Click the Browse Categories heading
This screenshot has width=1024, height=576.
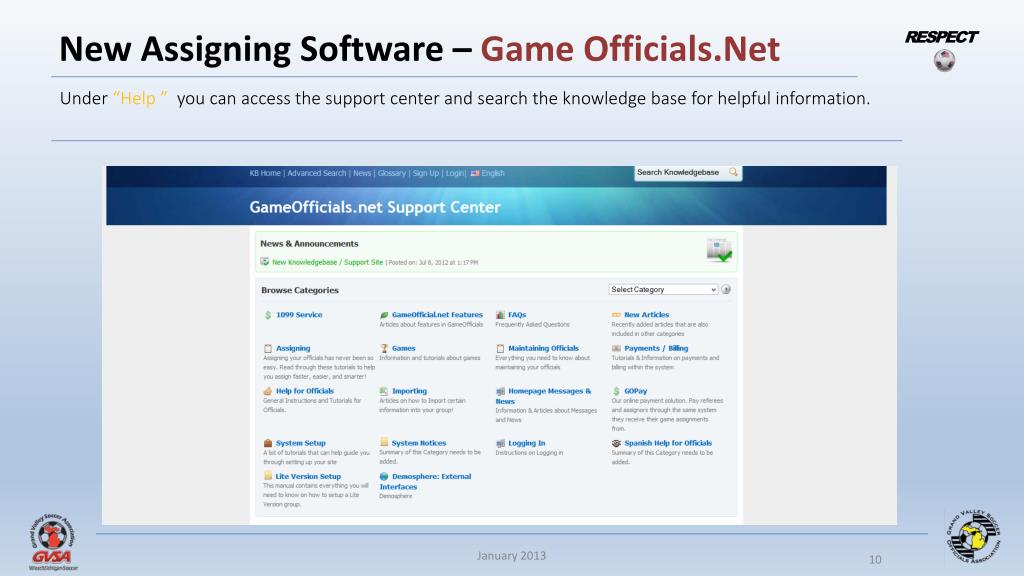click(x=300, y=290)
